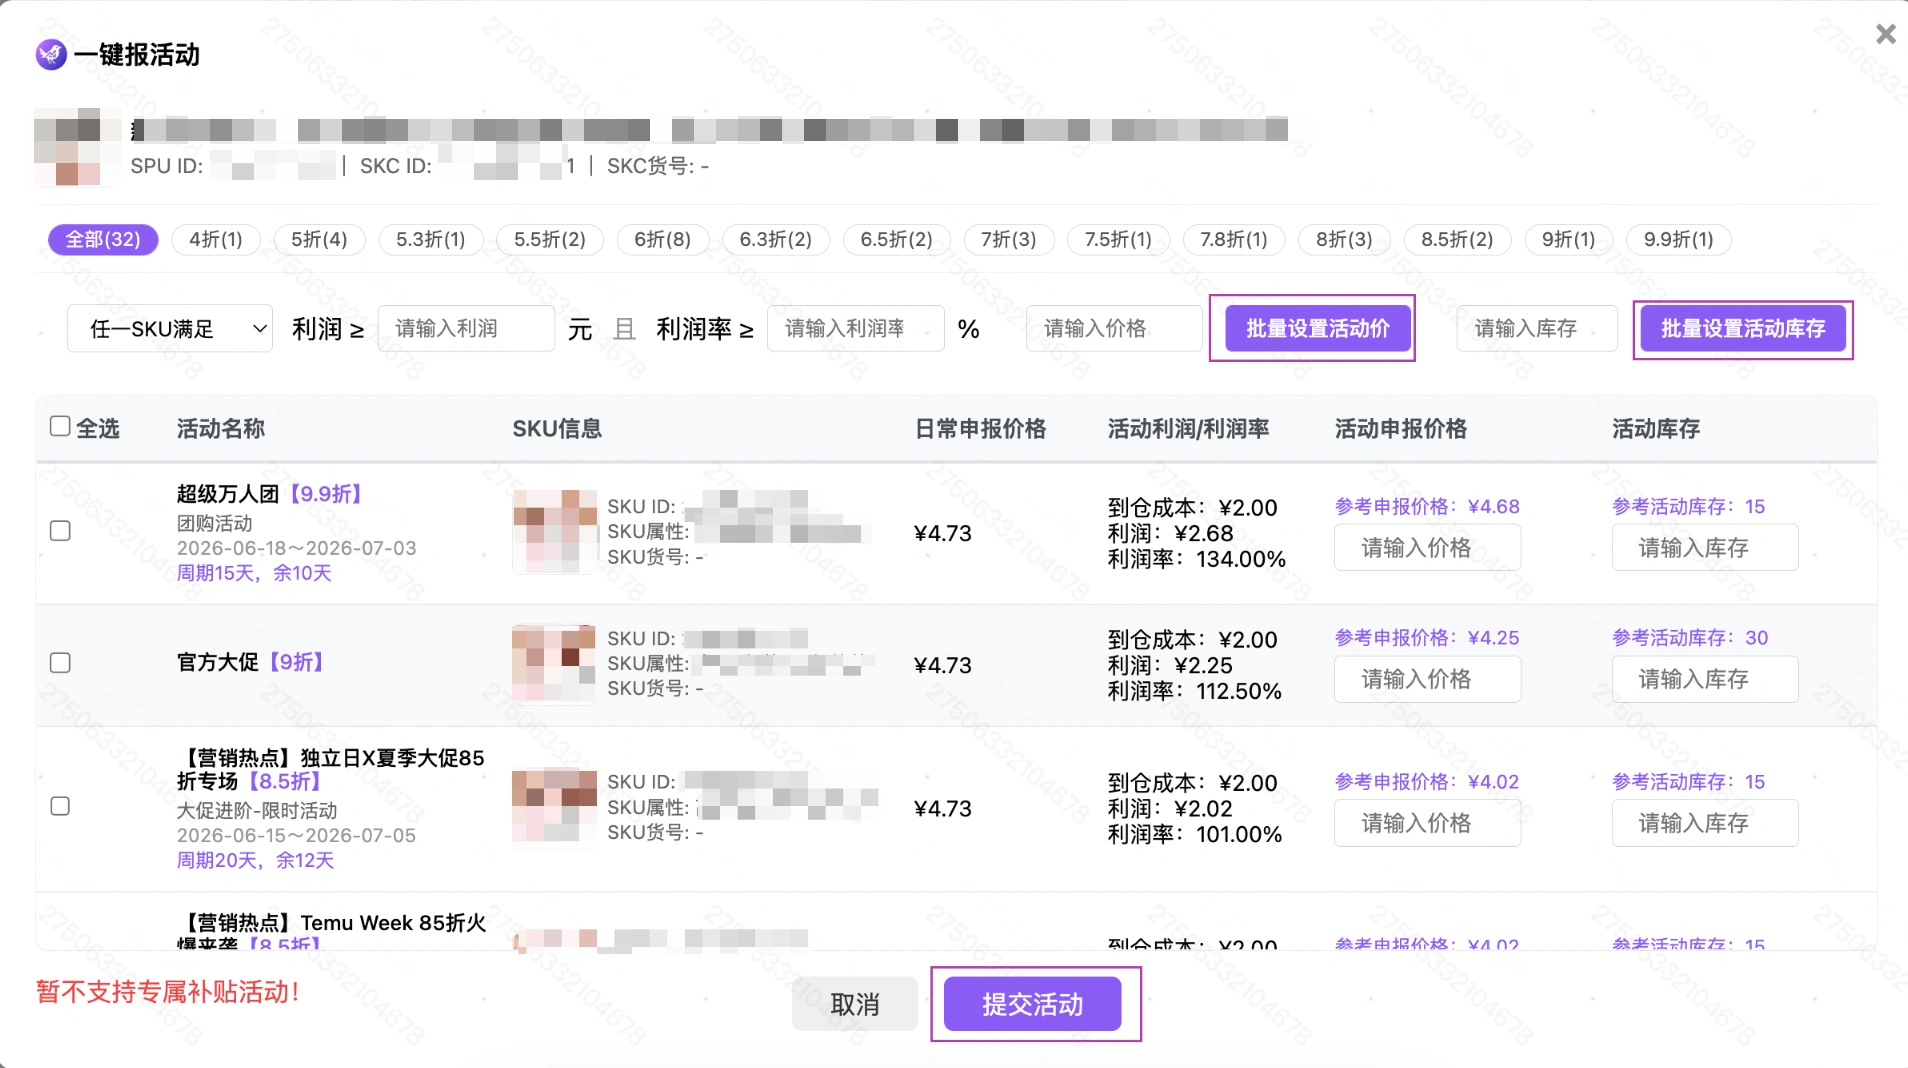Click 利润率: 101.00% value

click(x=1195, y=835)
